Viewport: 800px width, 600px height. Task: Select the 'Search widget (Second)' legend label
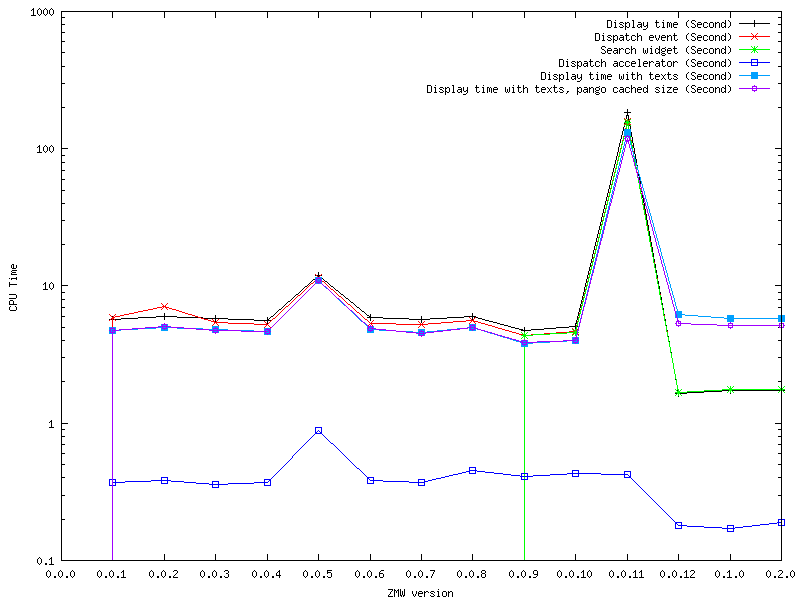(666, 49)
